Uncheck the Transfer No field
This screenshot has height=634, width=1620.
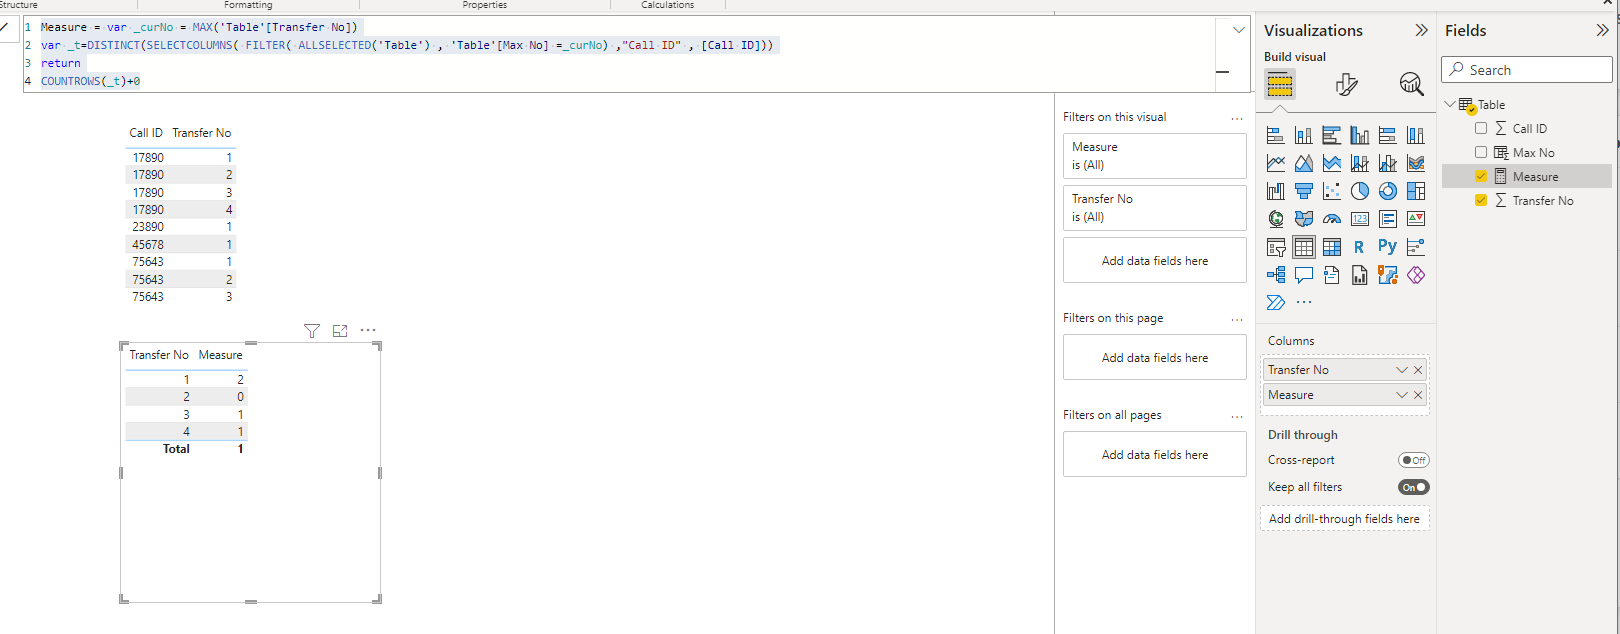[x=1481, y=200]
